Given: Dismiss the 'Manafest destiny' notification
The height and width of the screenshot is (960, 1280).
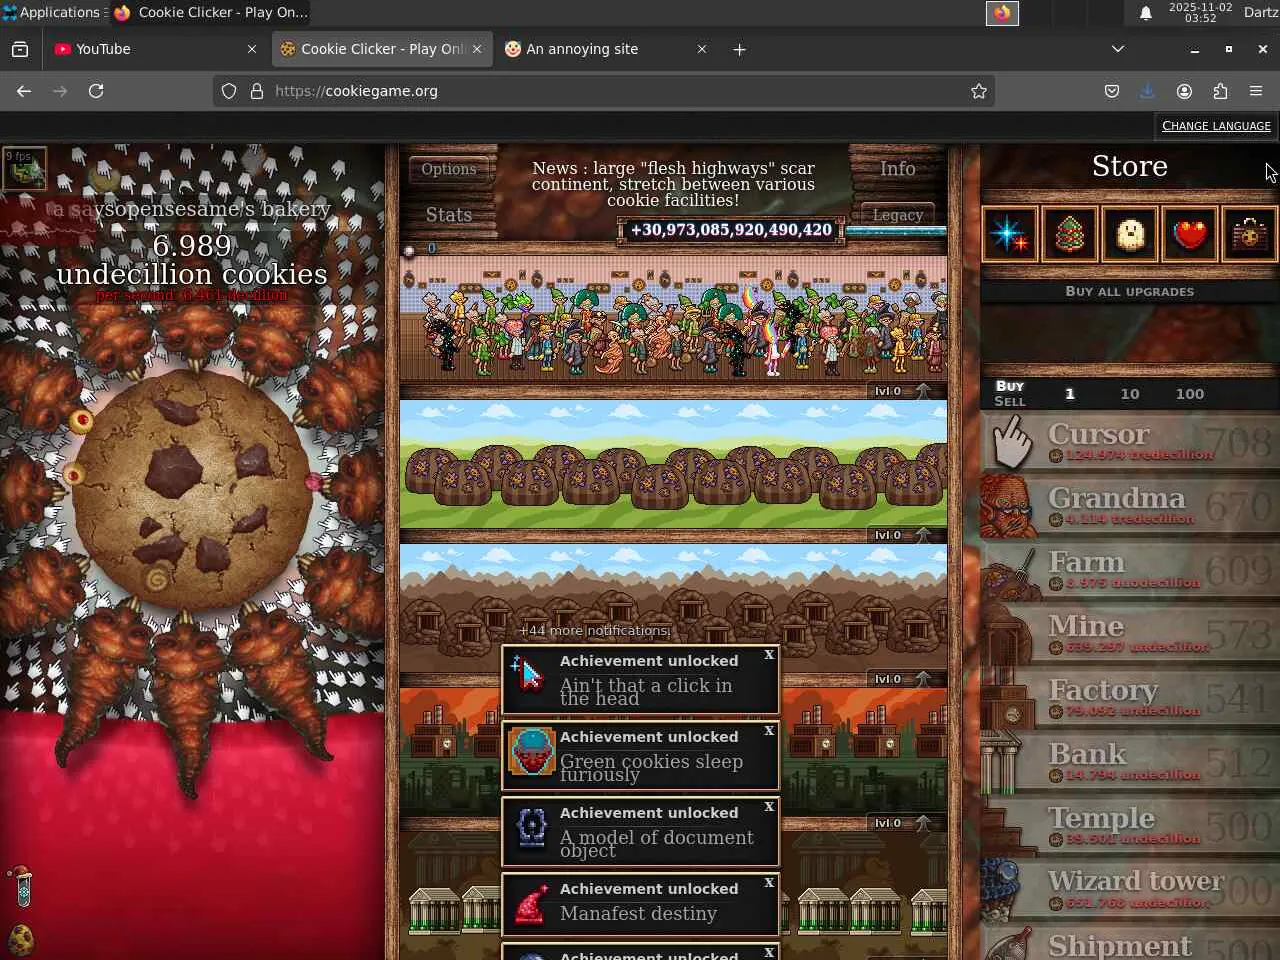Looking at the screenshot, I should [769, 883].
